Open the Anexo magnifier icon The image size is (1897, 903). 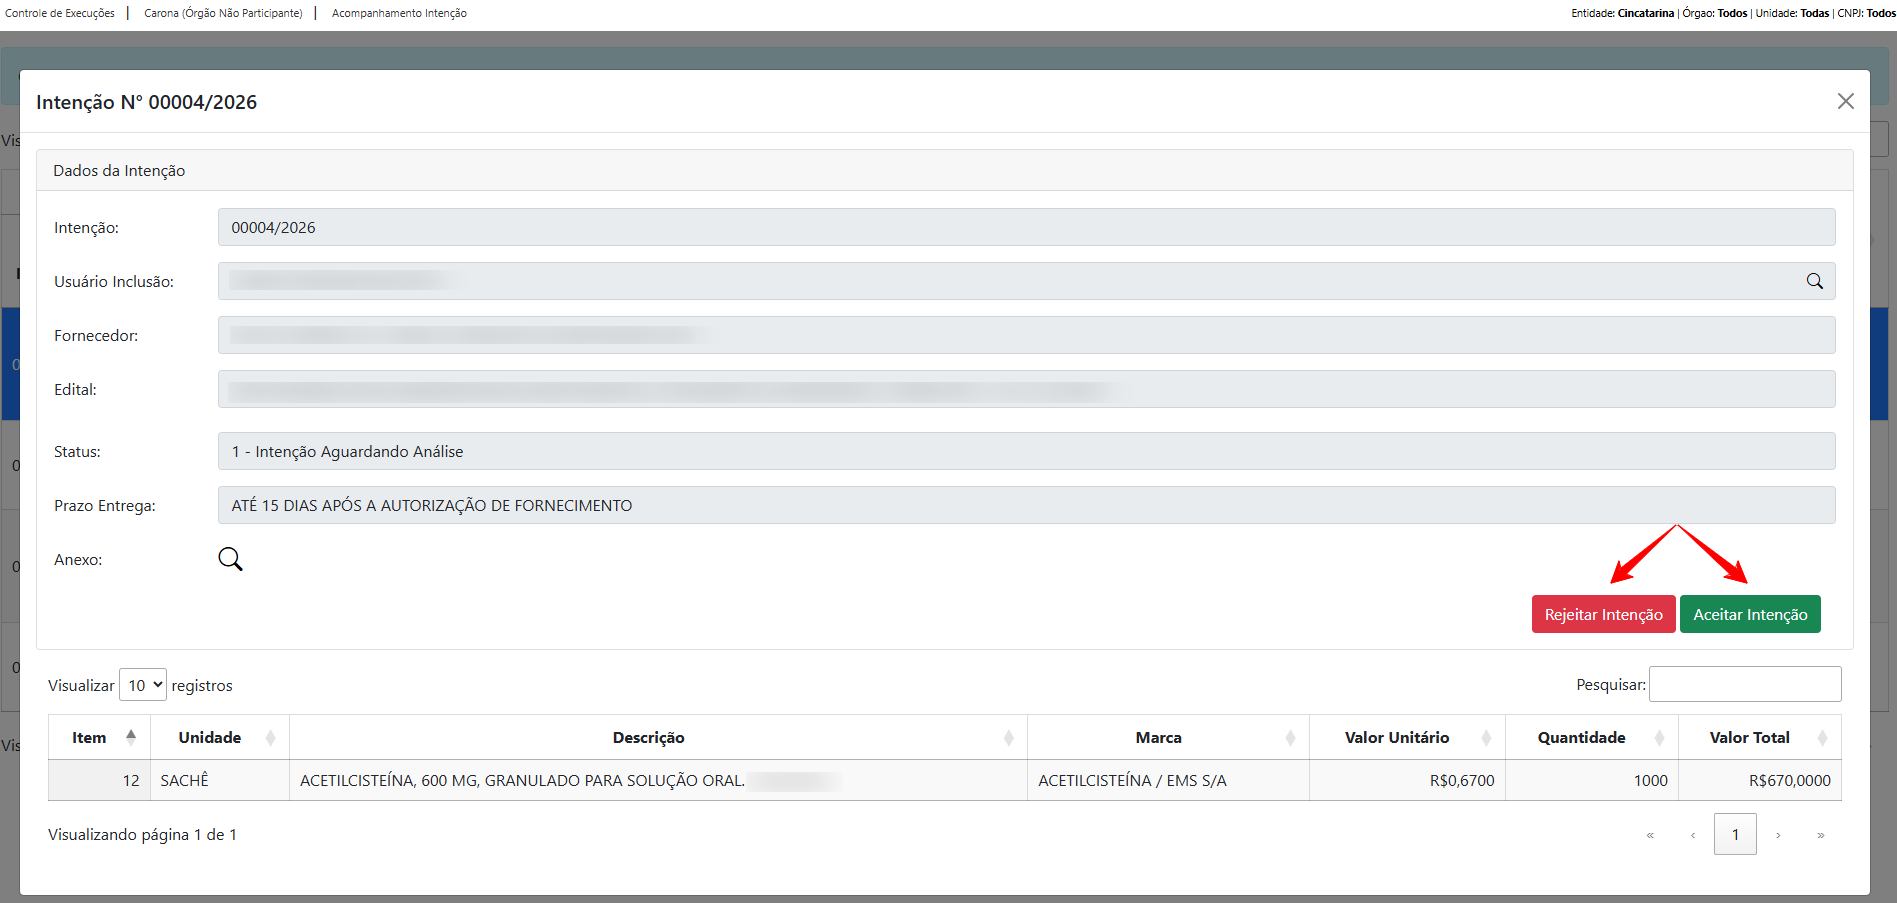230,559
